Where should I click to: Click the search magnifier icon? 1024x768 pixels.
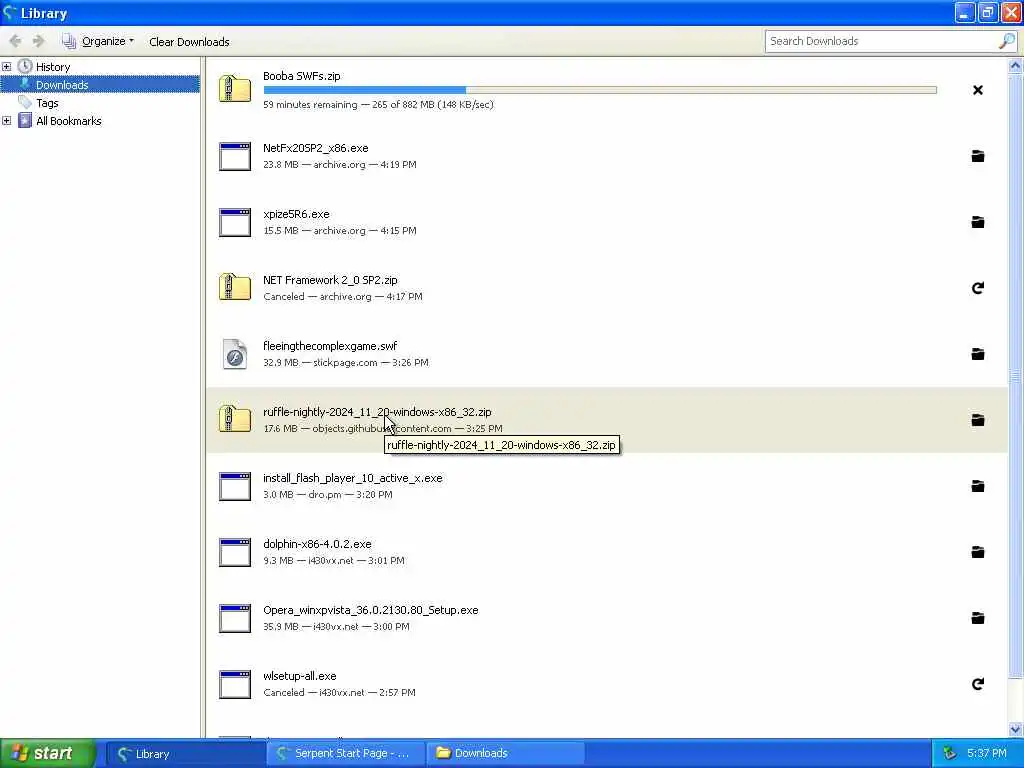(x=1006, y=41)
